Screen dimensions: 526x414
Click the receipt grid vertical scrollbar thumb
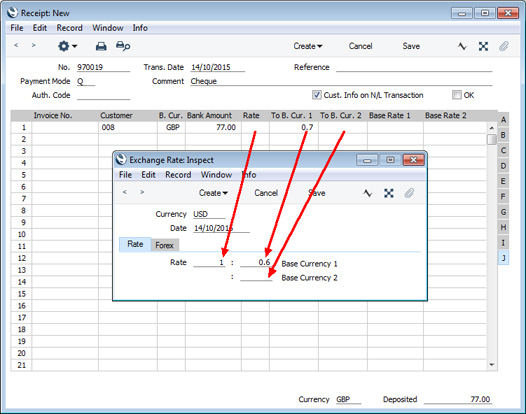click(x=491, y=139)
